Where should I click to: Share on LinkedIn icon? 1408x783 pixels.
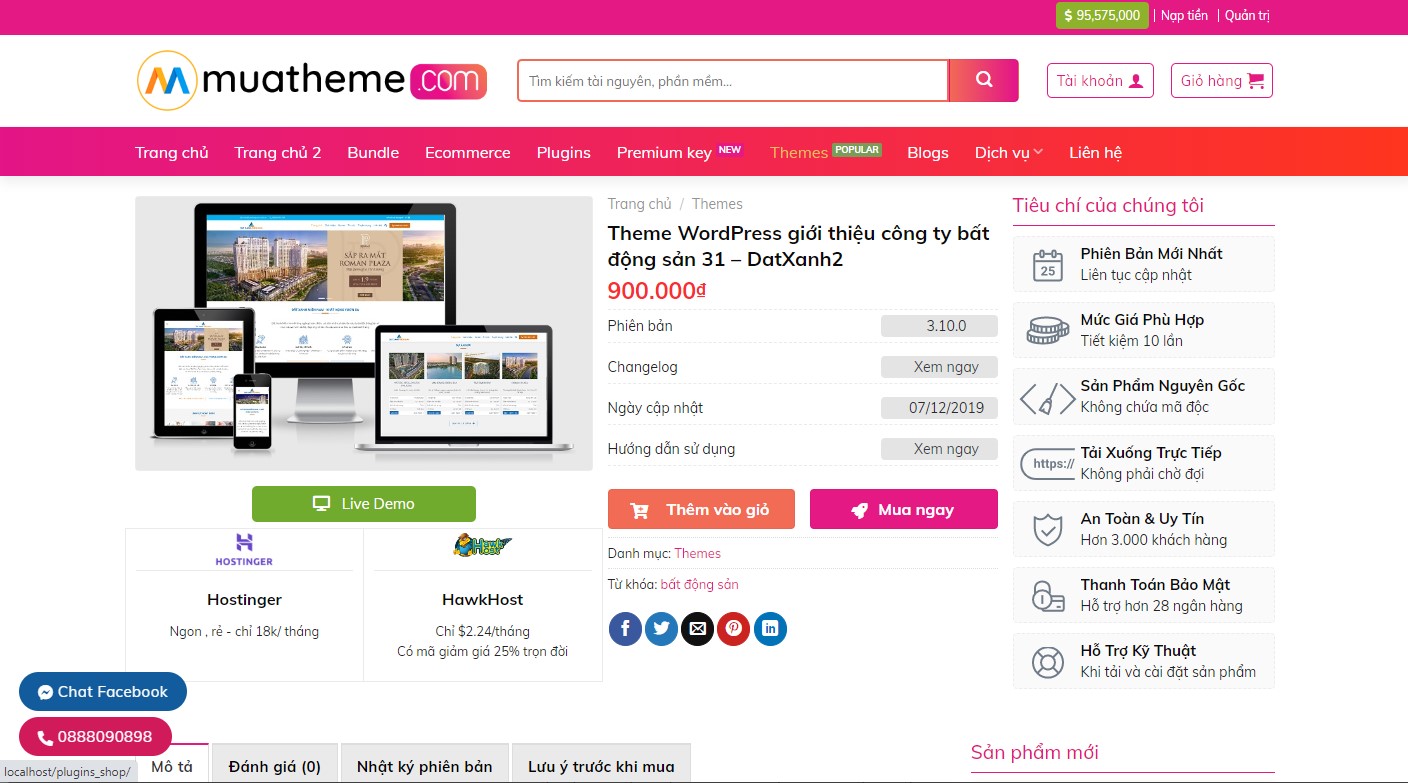click(x=770, y=629)
